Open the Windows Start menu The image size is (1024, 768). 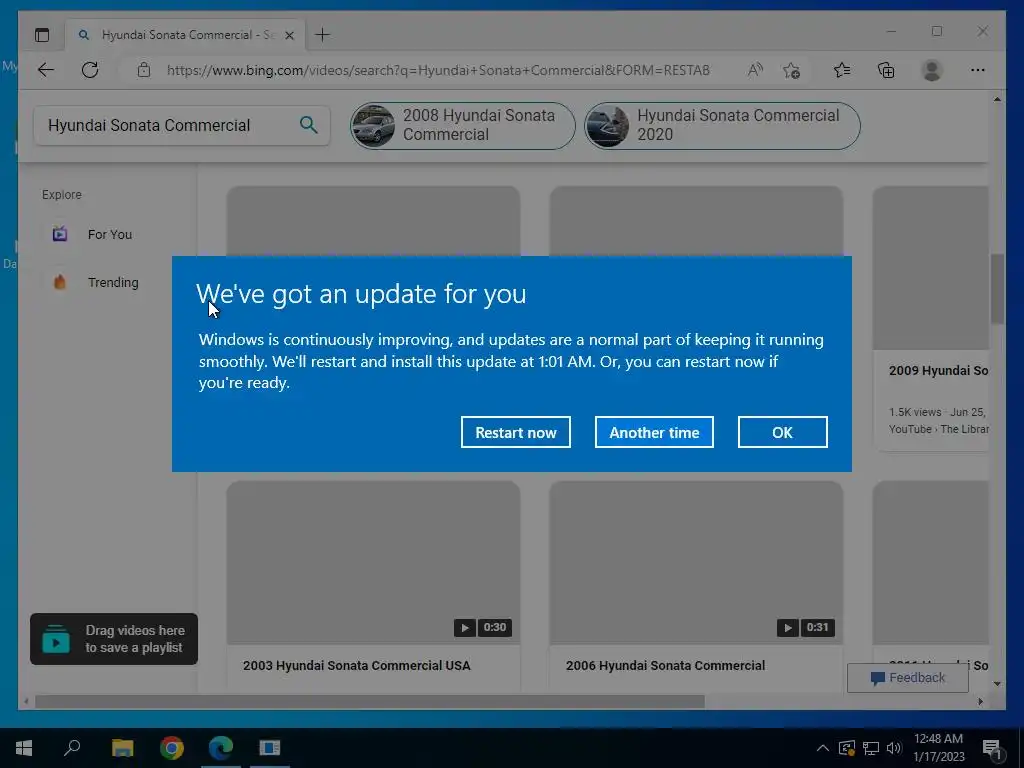(x=24, y=748)
